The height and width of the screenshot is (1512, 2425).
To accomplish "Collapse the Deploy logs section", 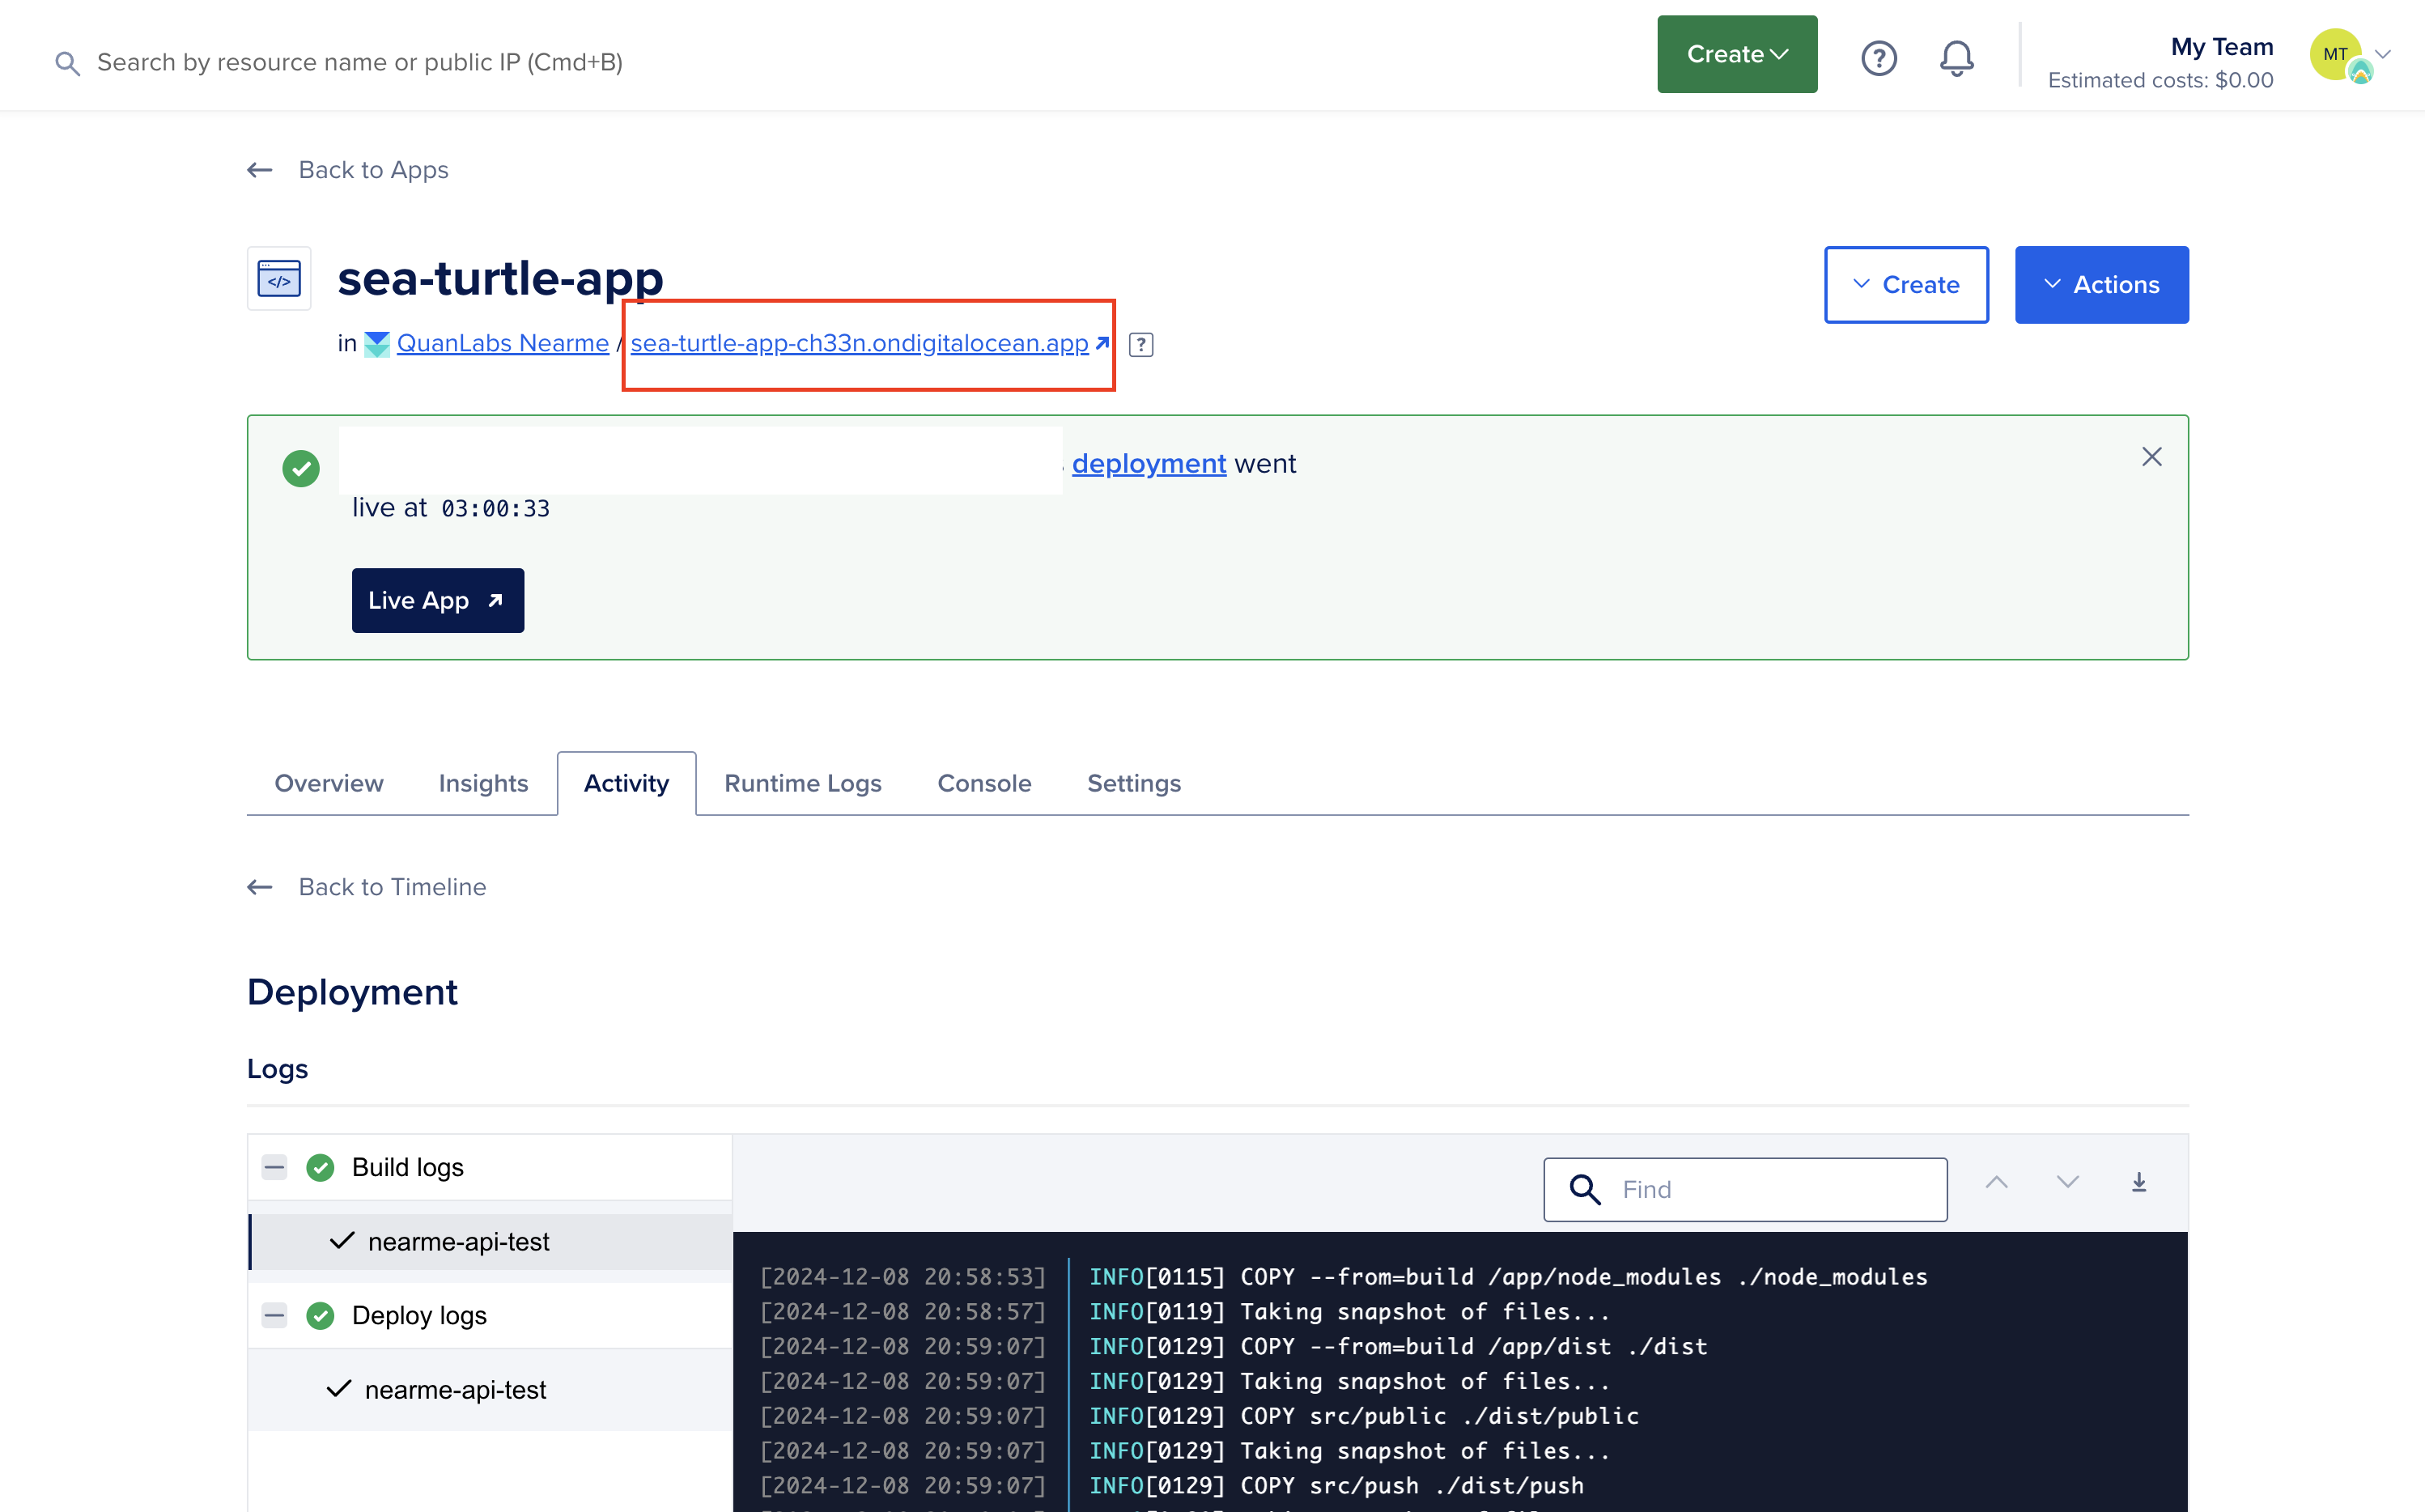I will click(x=275, y=1314).
